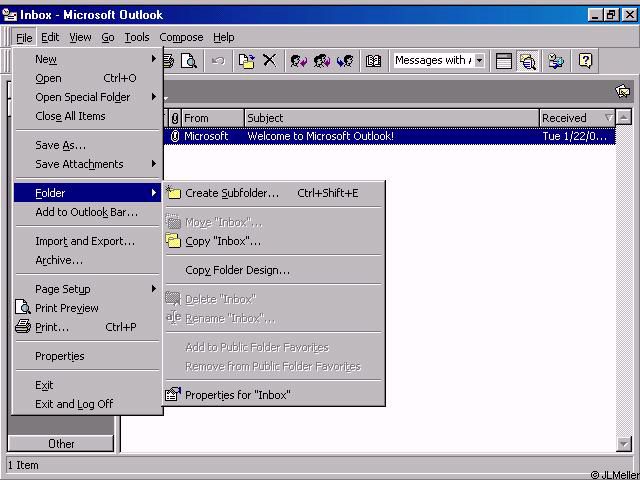The height and width of the screenshot is (480, 640).
Task: Open the Messages with AutoPreview view dropdown
Action: 480,61
